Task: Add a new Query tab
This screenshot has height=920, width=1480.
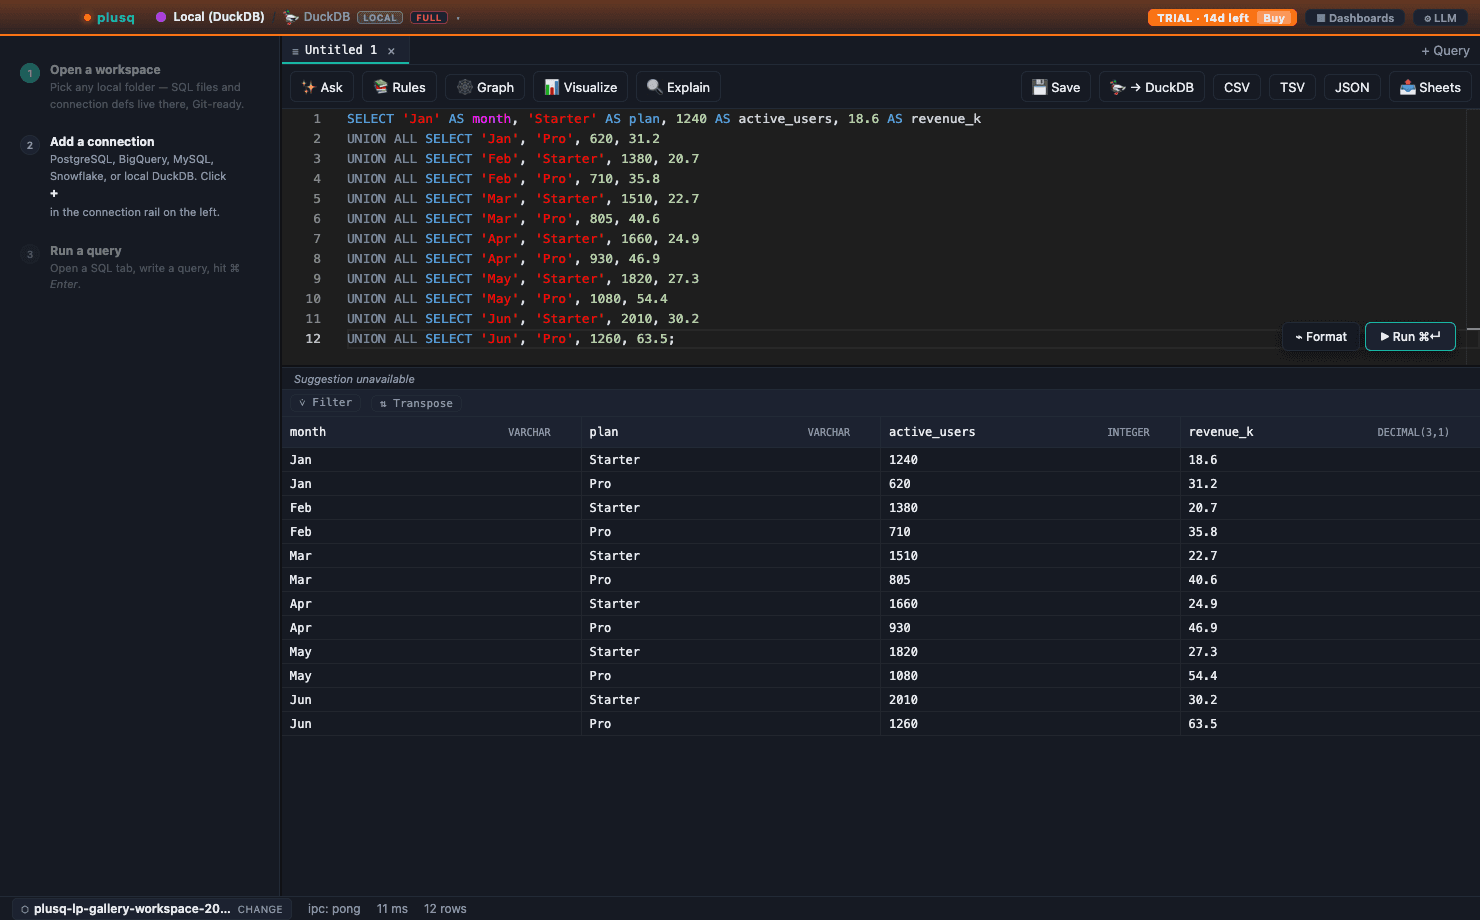Action: 1445,51
